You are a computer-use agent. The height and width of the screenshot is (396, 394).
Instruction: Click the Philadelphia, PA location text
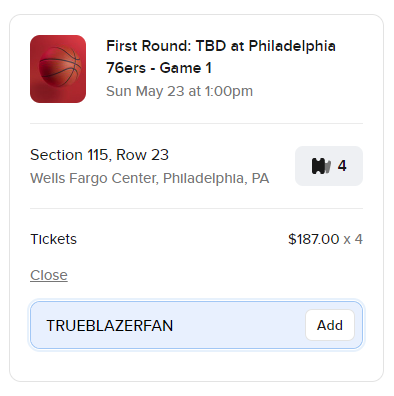[216, 178]
